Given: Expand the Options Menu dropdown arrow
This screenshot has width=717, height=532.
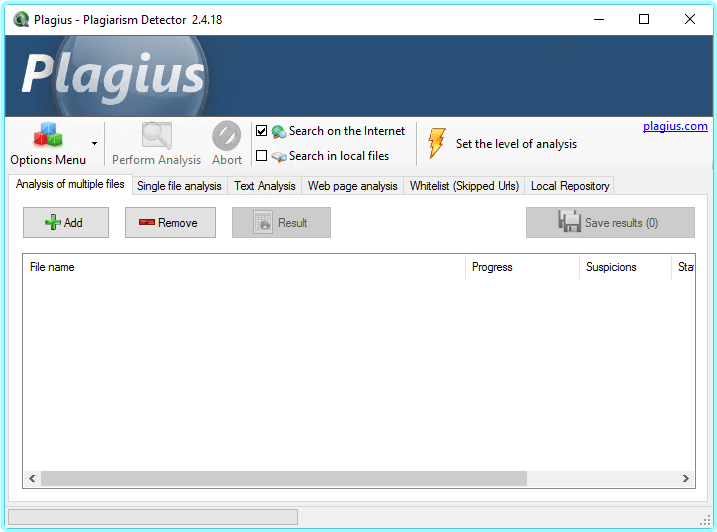Looking at the screenshot, I should [x=94, y=143].
